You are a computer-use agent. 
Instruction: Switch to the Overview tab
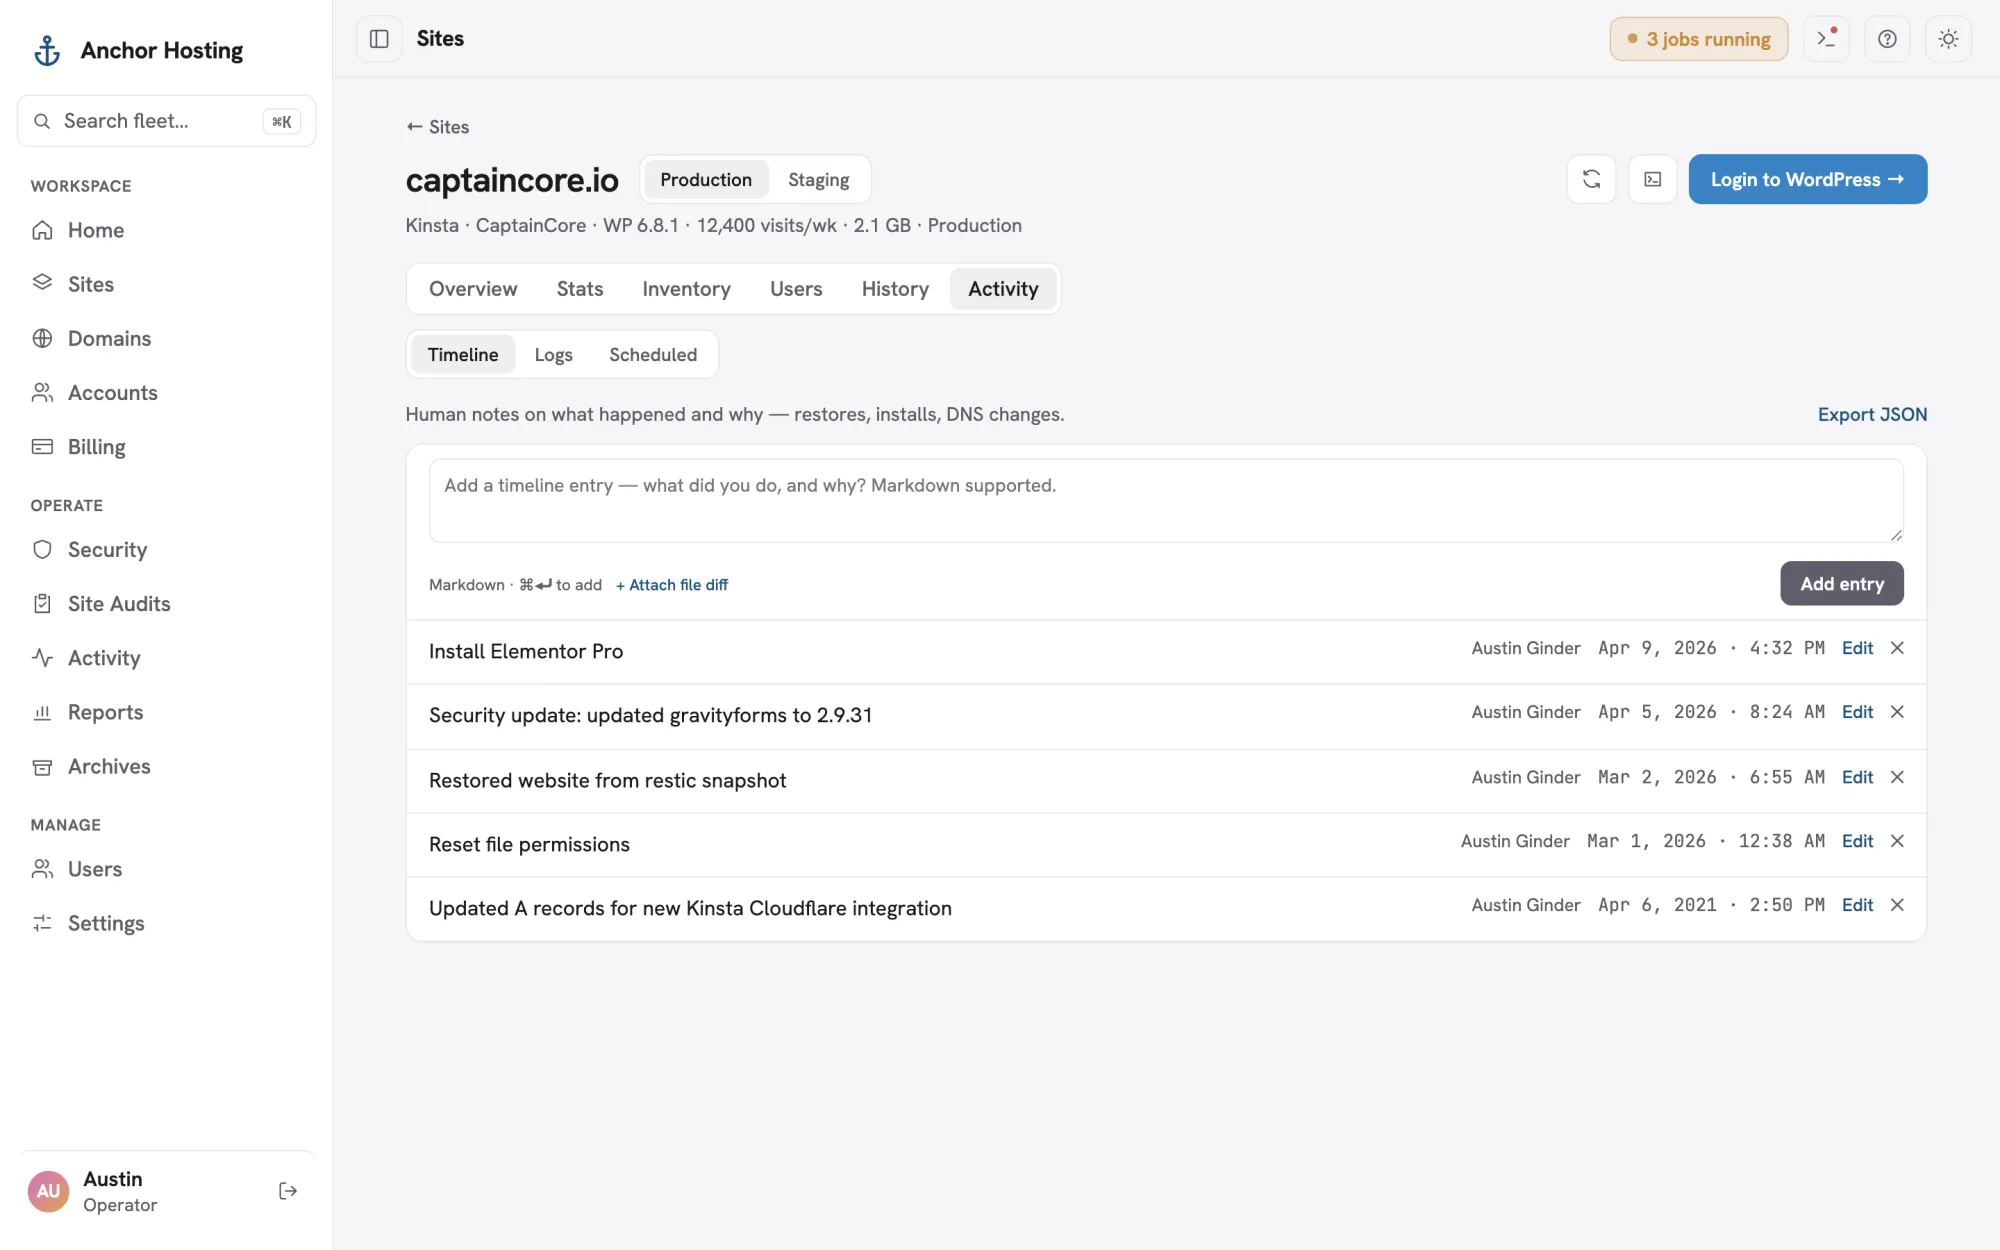coord(473,289)
